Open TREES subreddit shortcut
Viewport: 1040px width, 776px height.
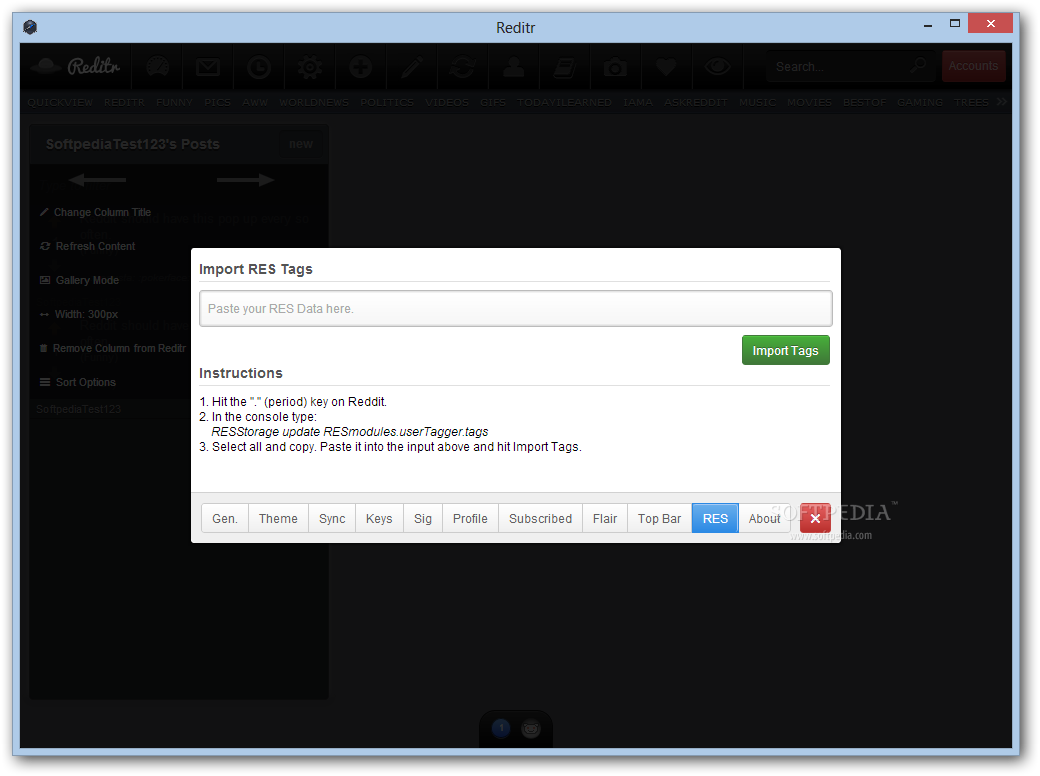pos(971,102)
